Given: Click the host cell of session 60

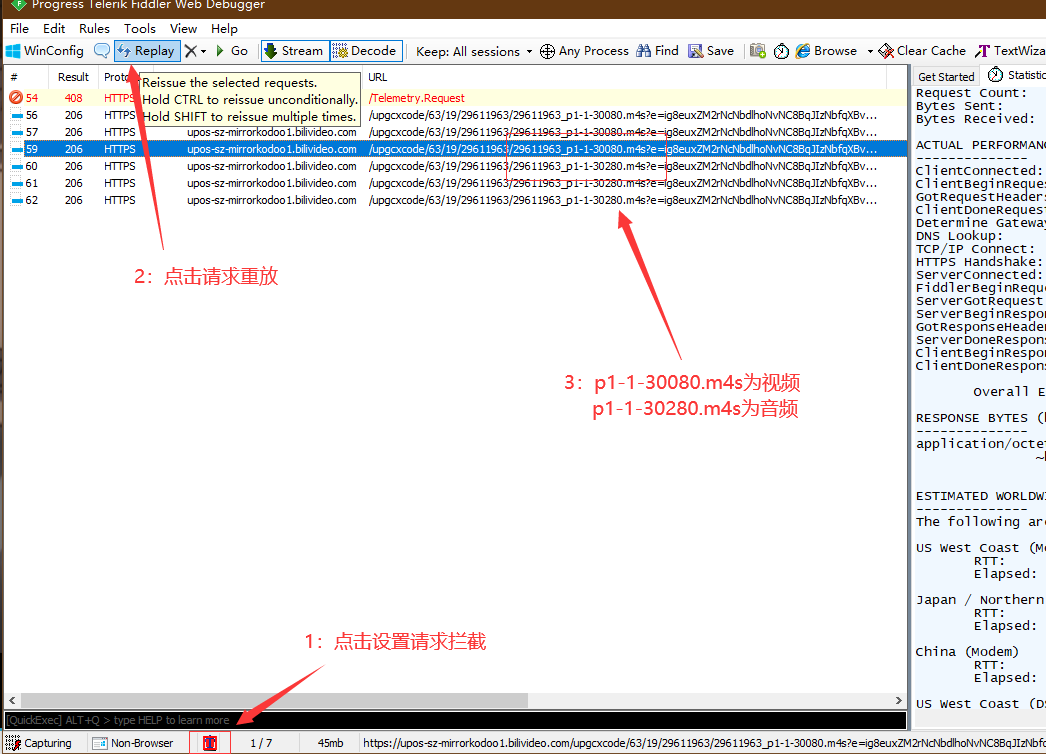Looking at the screenshot, I should [x=272, y=166].
